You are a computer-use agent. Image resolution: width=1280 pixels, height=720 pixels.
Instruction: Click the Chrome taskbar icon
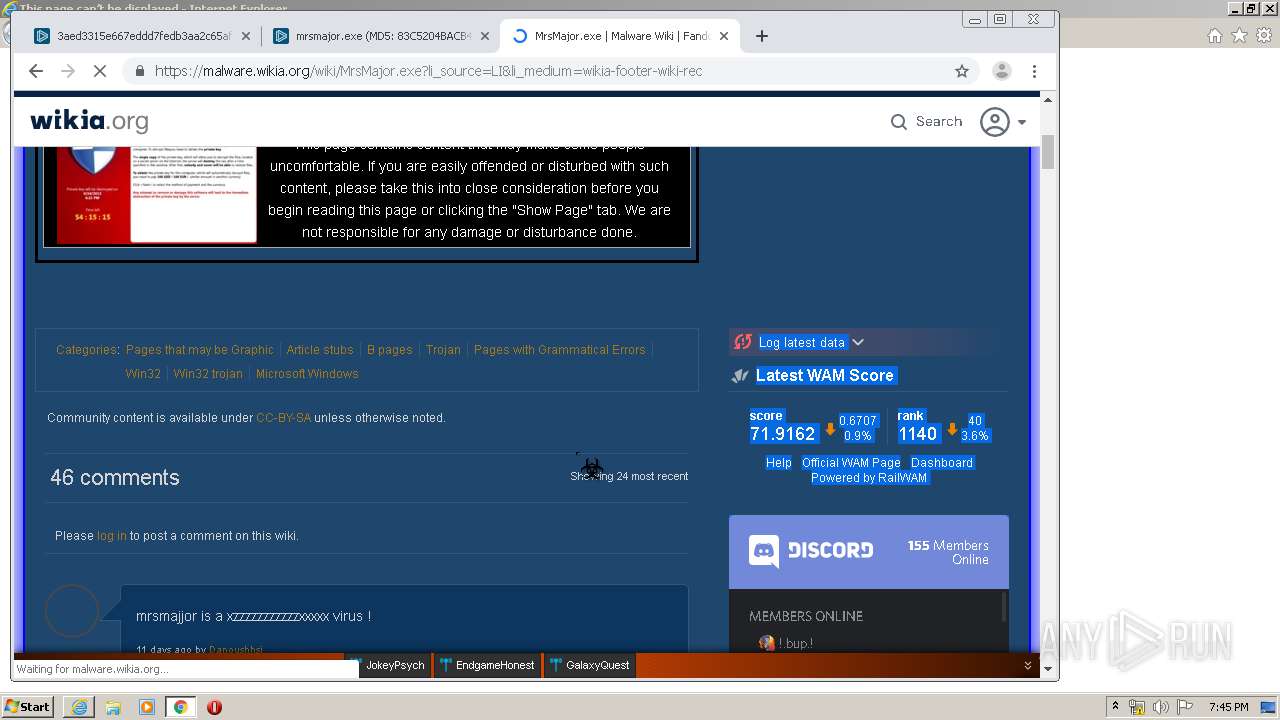(180, 707)
